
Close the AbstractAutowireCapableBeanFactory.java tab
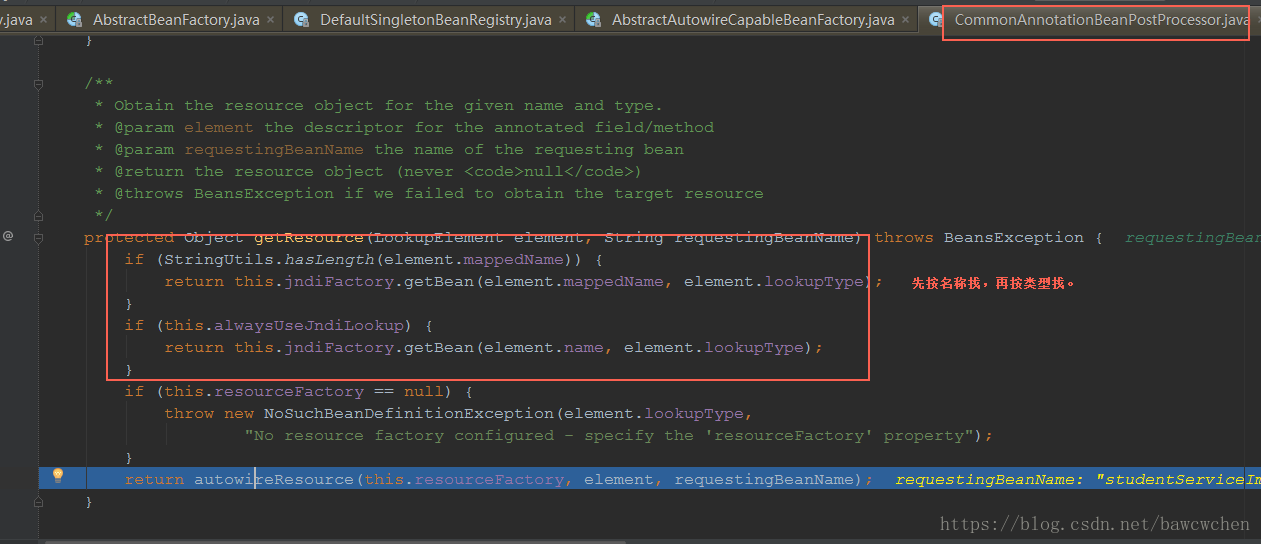point(906,19)
